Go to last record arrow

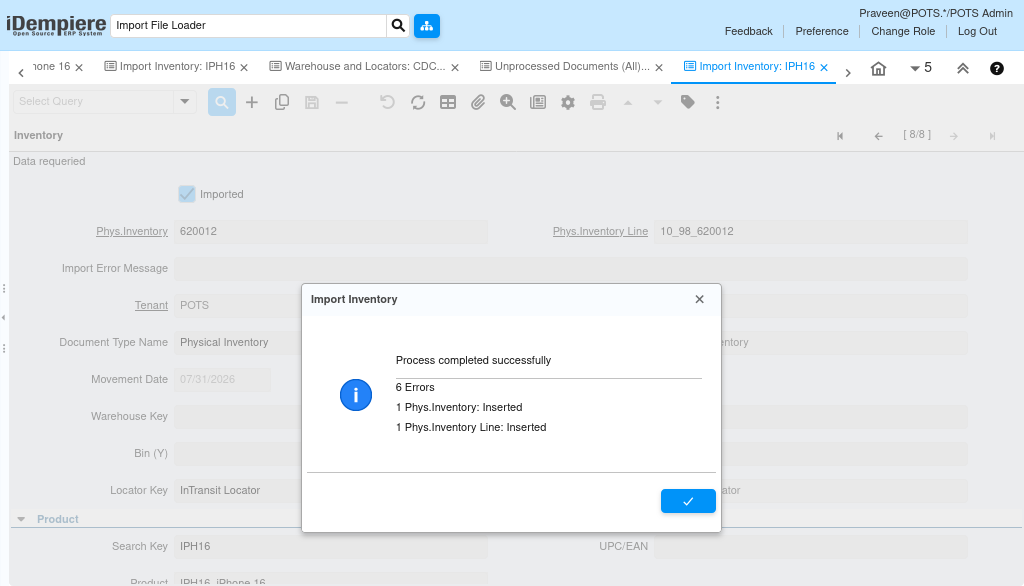coord(992,136)
